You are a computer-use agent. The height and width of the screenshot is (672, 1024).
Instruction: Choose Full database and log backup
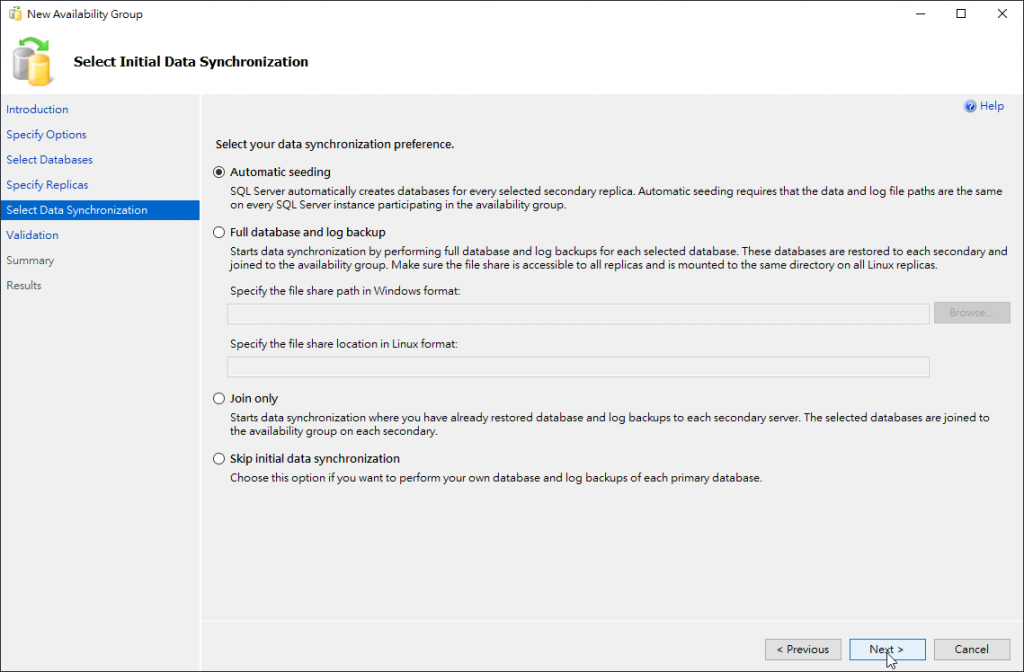click(220, 232)
